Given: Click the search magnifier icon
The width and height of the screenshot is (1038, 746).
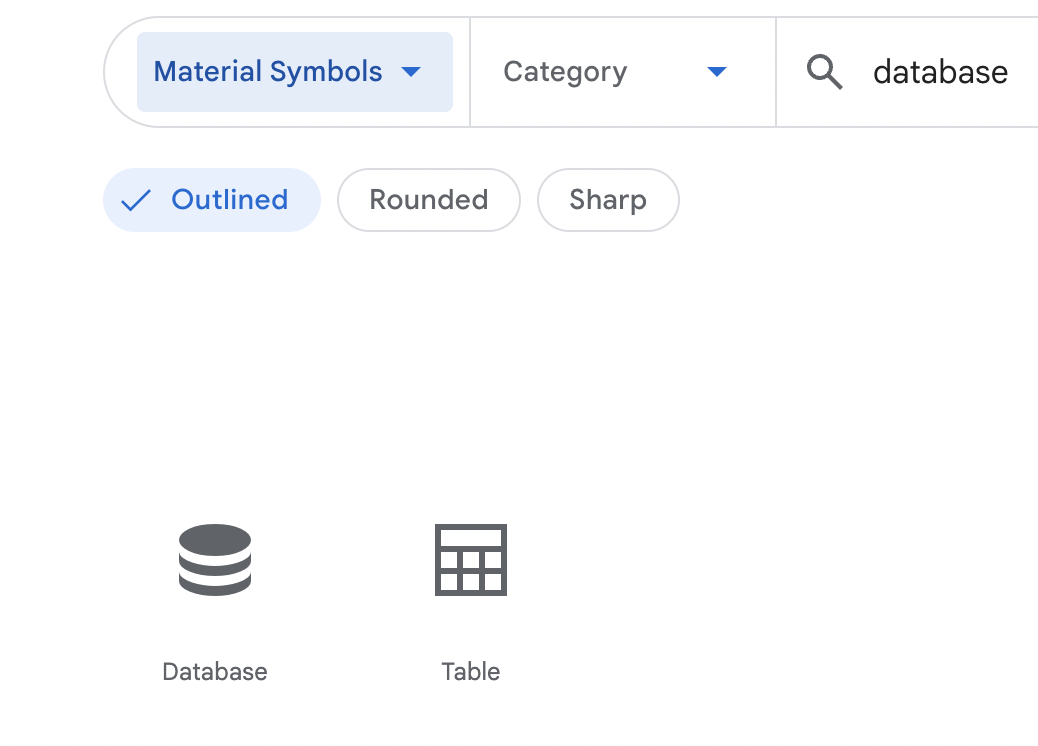Looking at the screenshot, I should pos(824,71).
